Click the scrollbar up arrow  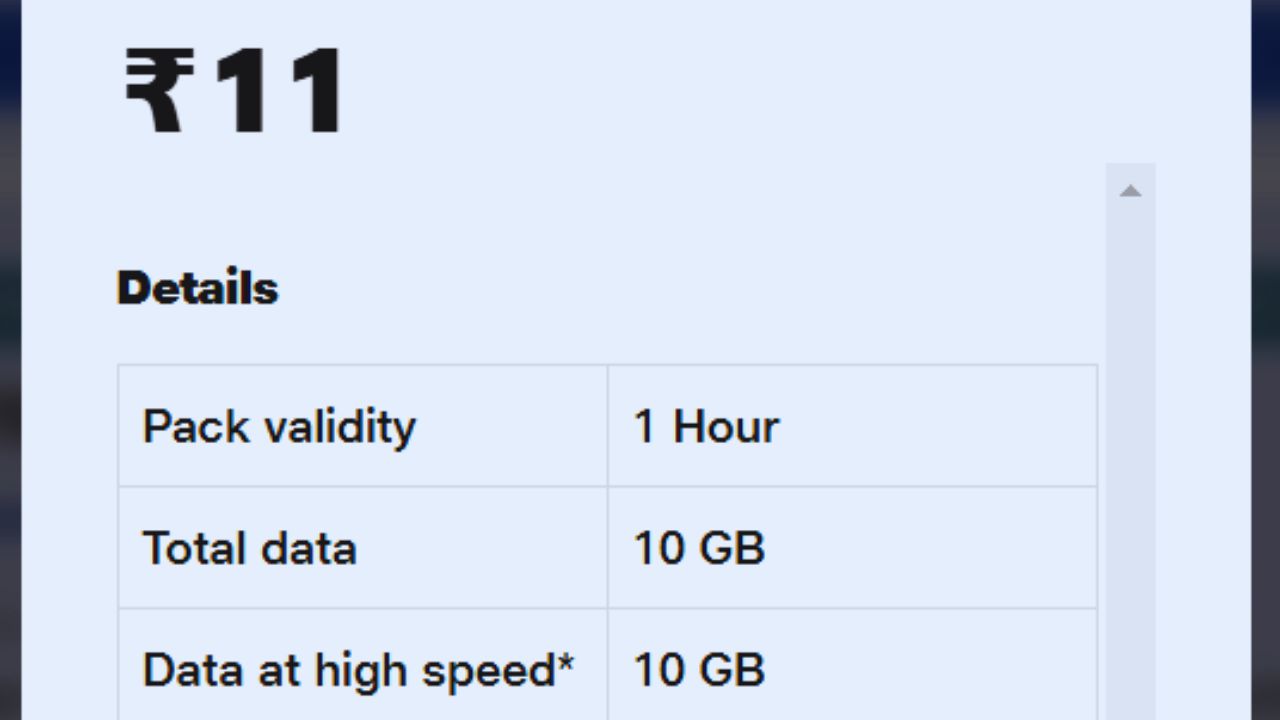point(1130,191)
